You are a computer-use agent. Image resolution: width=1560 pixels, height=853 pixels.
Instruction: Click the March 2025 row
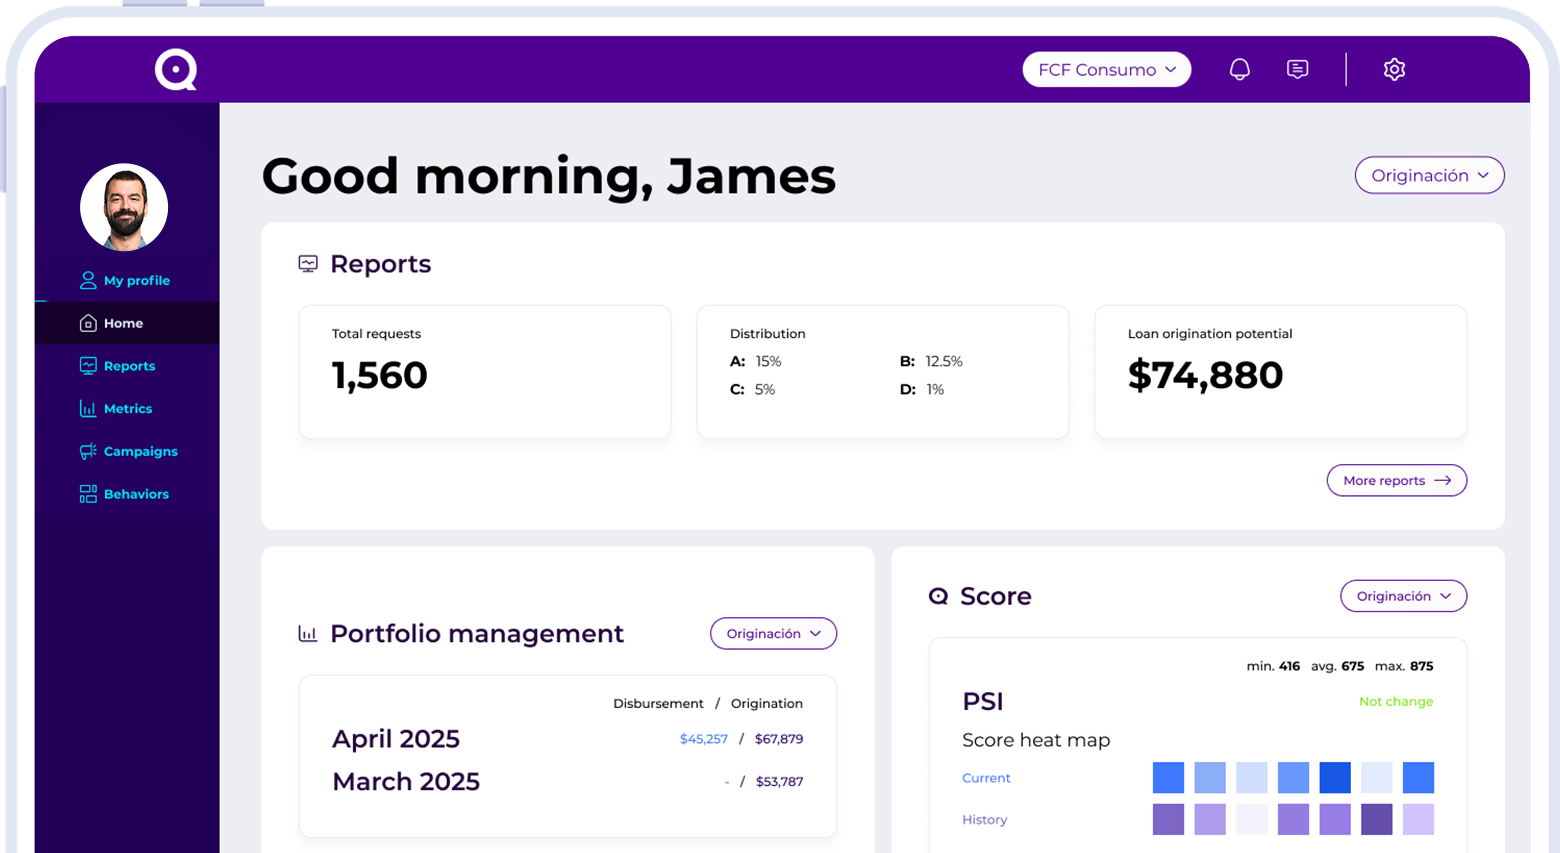(x=568, y=781)
